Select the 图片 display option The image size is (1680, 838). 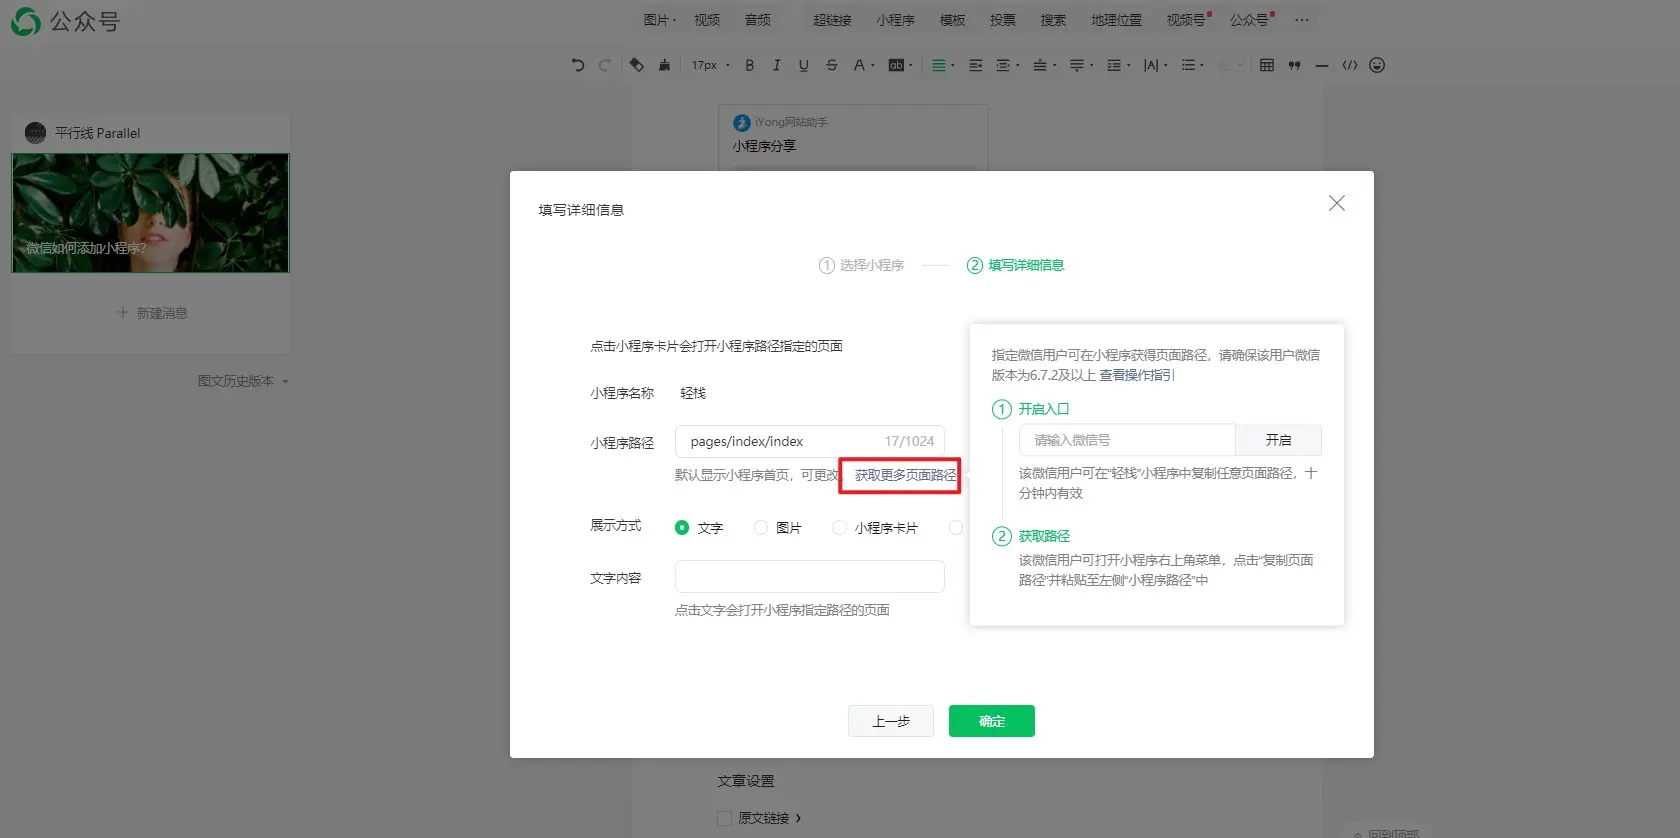(x=761, y=527)
